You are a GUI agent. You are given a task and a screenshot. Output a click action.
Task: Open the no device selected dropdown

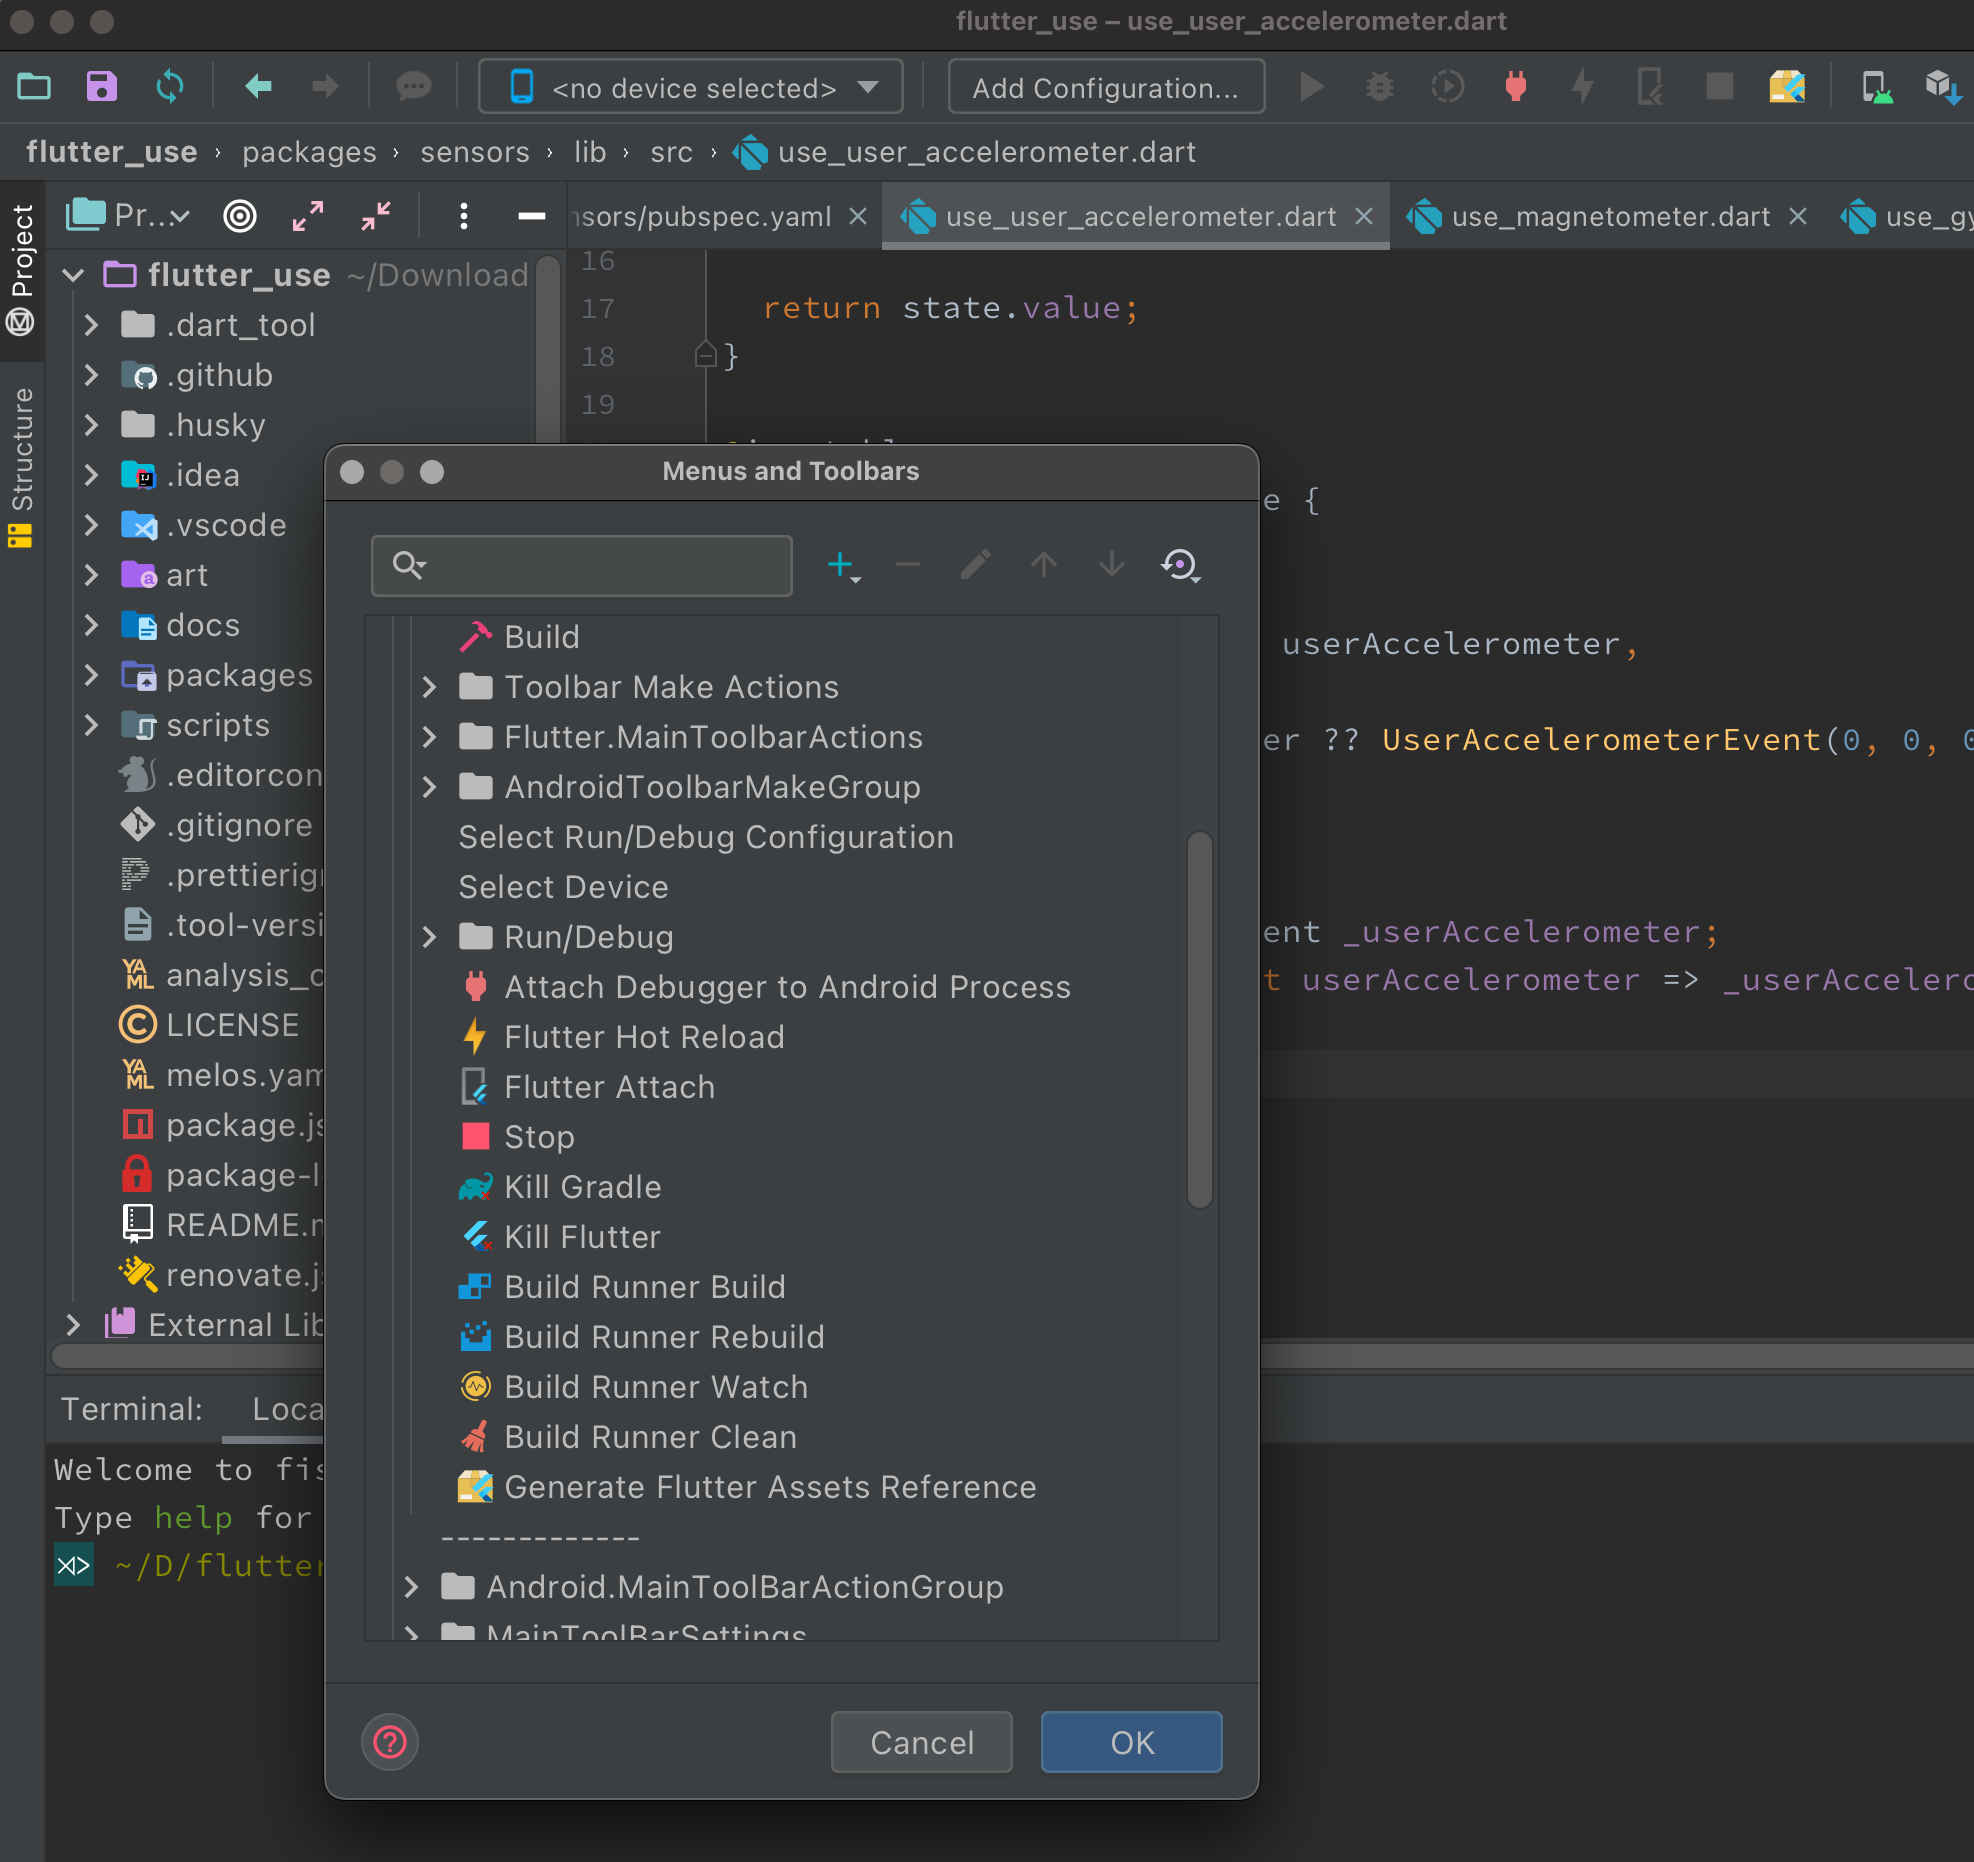click(x=690, y=87)
